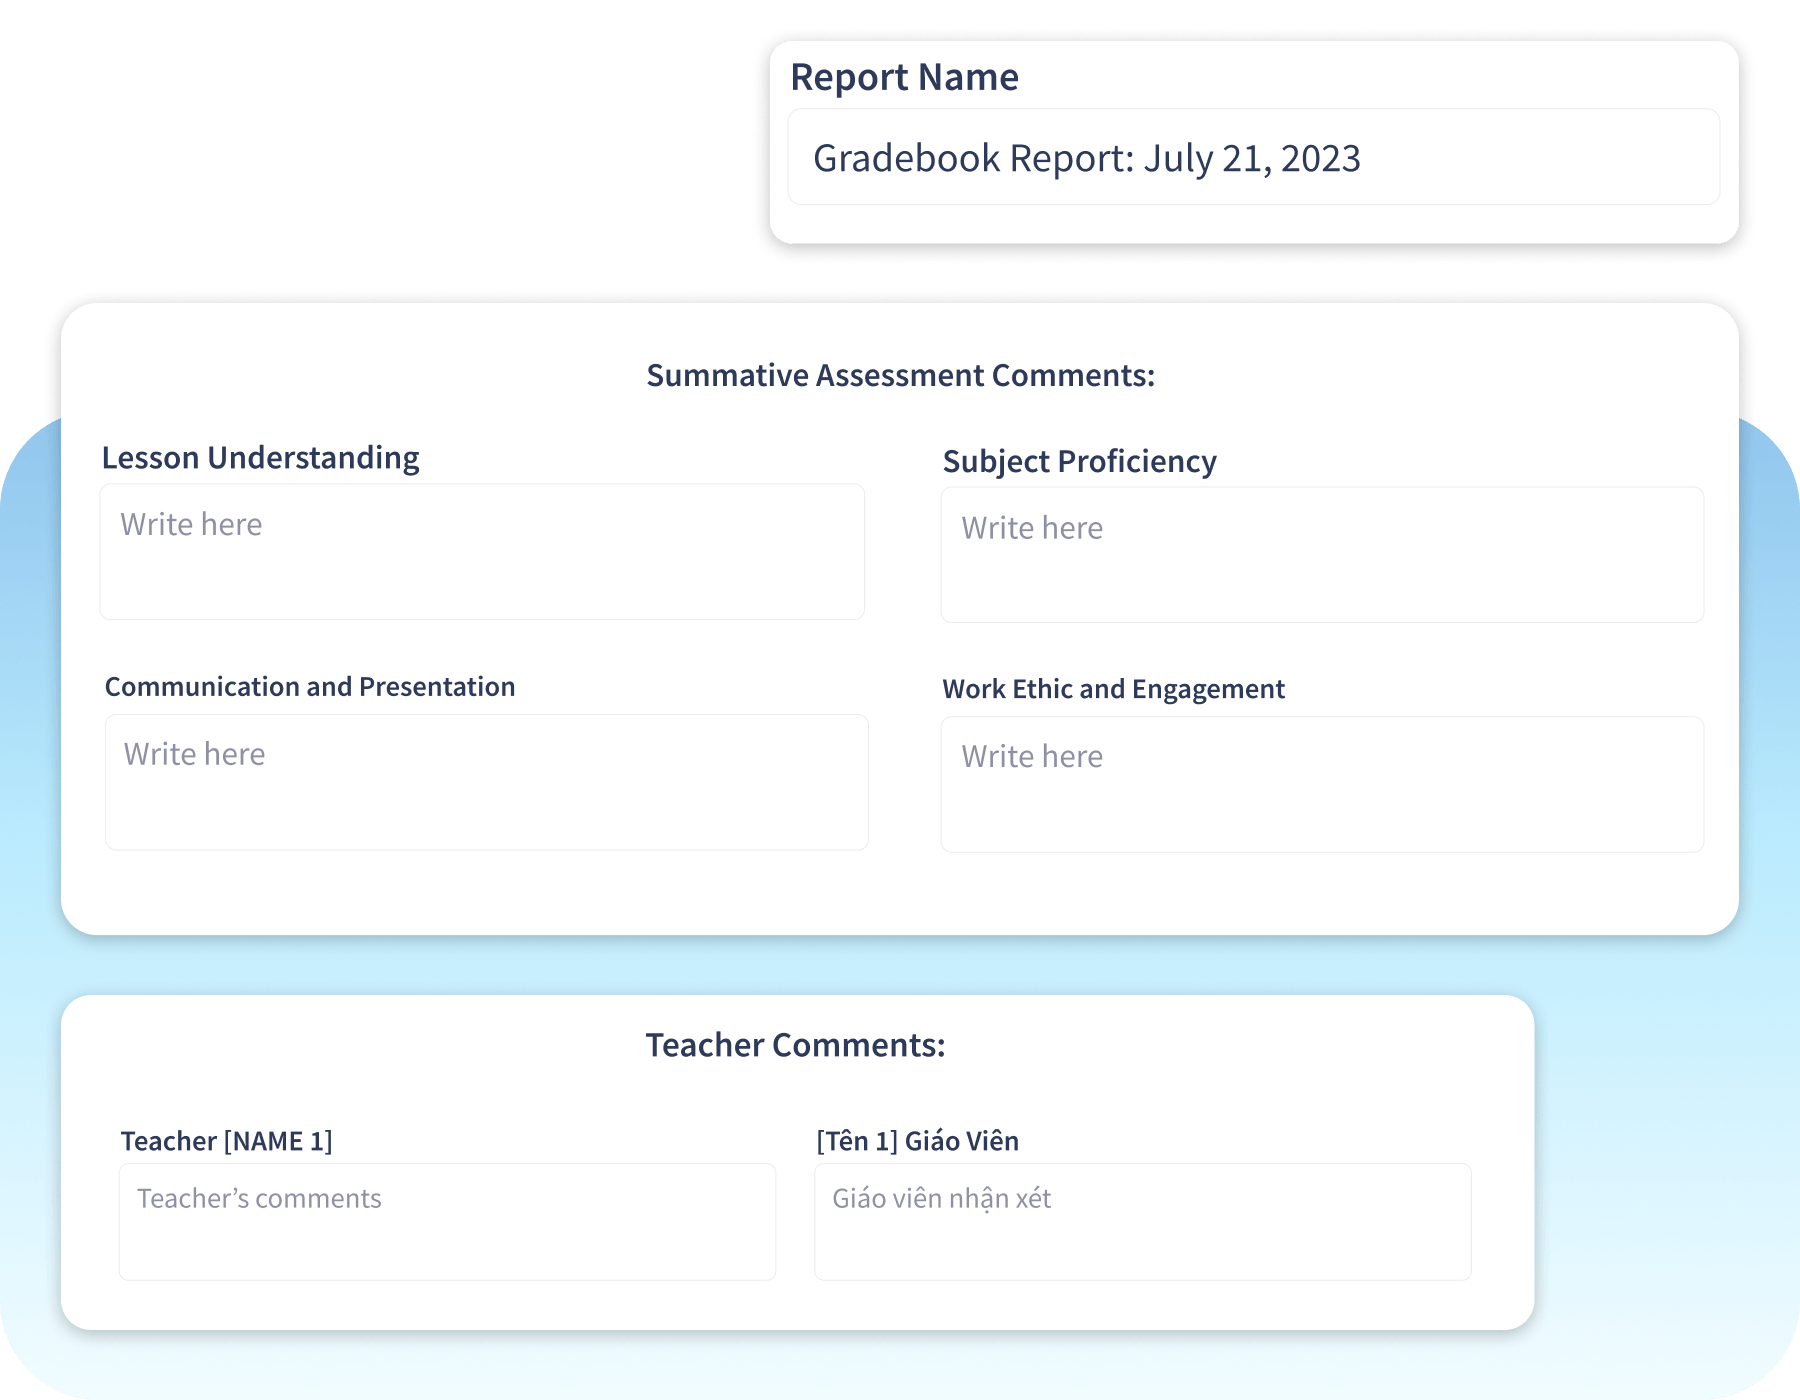Click the Write here placeholder under Lesson Understanding

pos(189,523)
